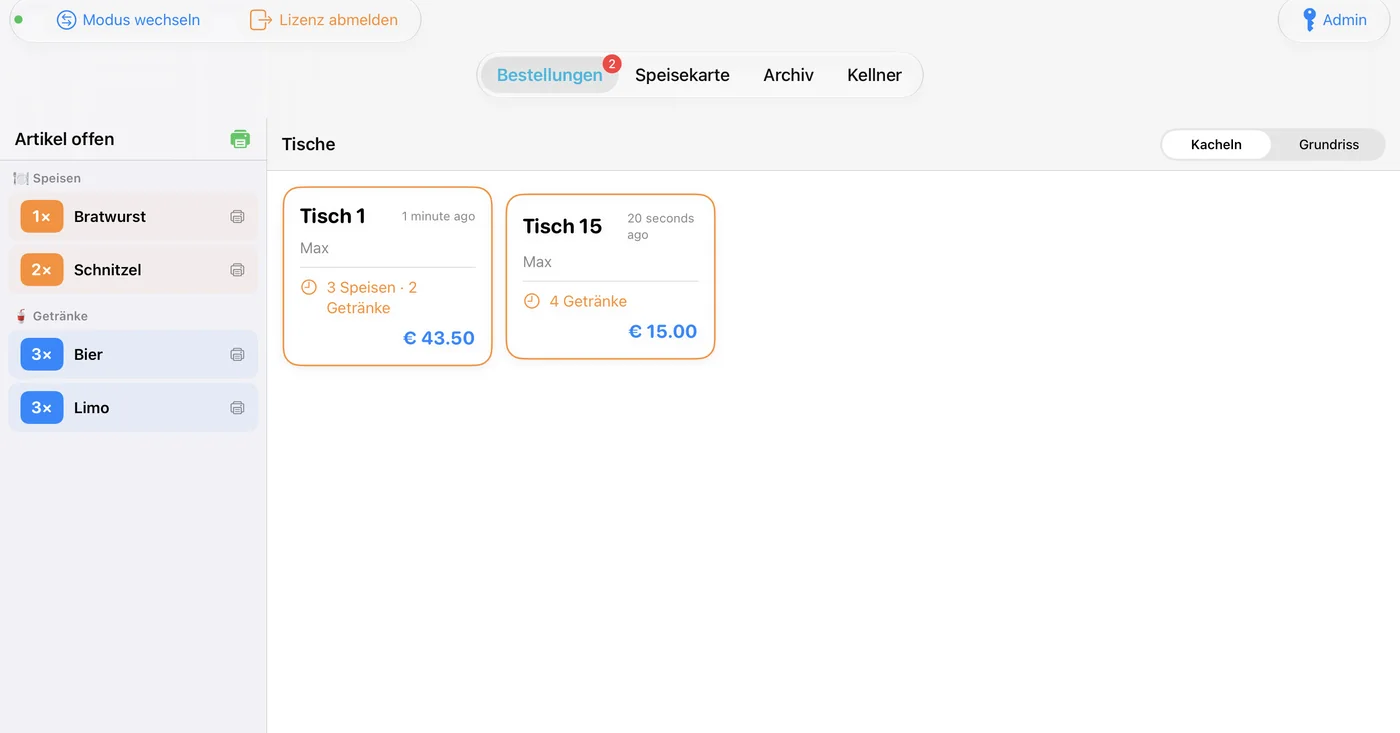
Task: Click the green printer icon beside Artikel offen
Action: coord(240,139)
